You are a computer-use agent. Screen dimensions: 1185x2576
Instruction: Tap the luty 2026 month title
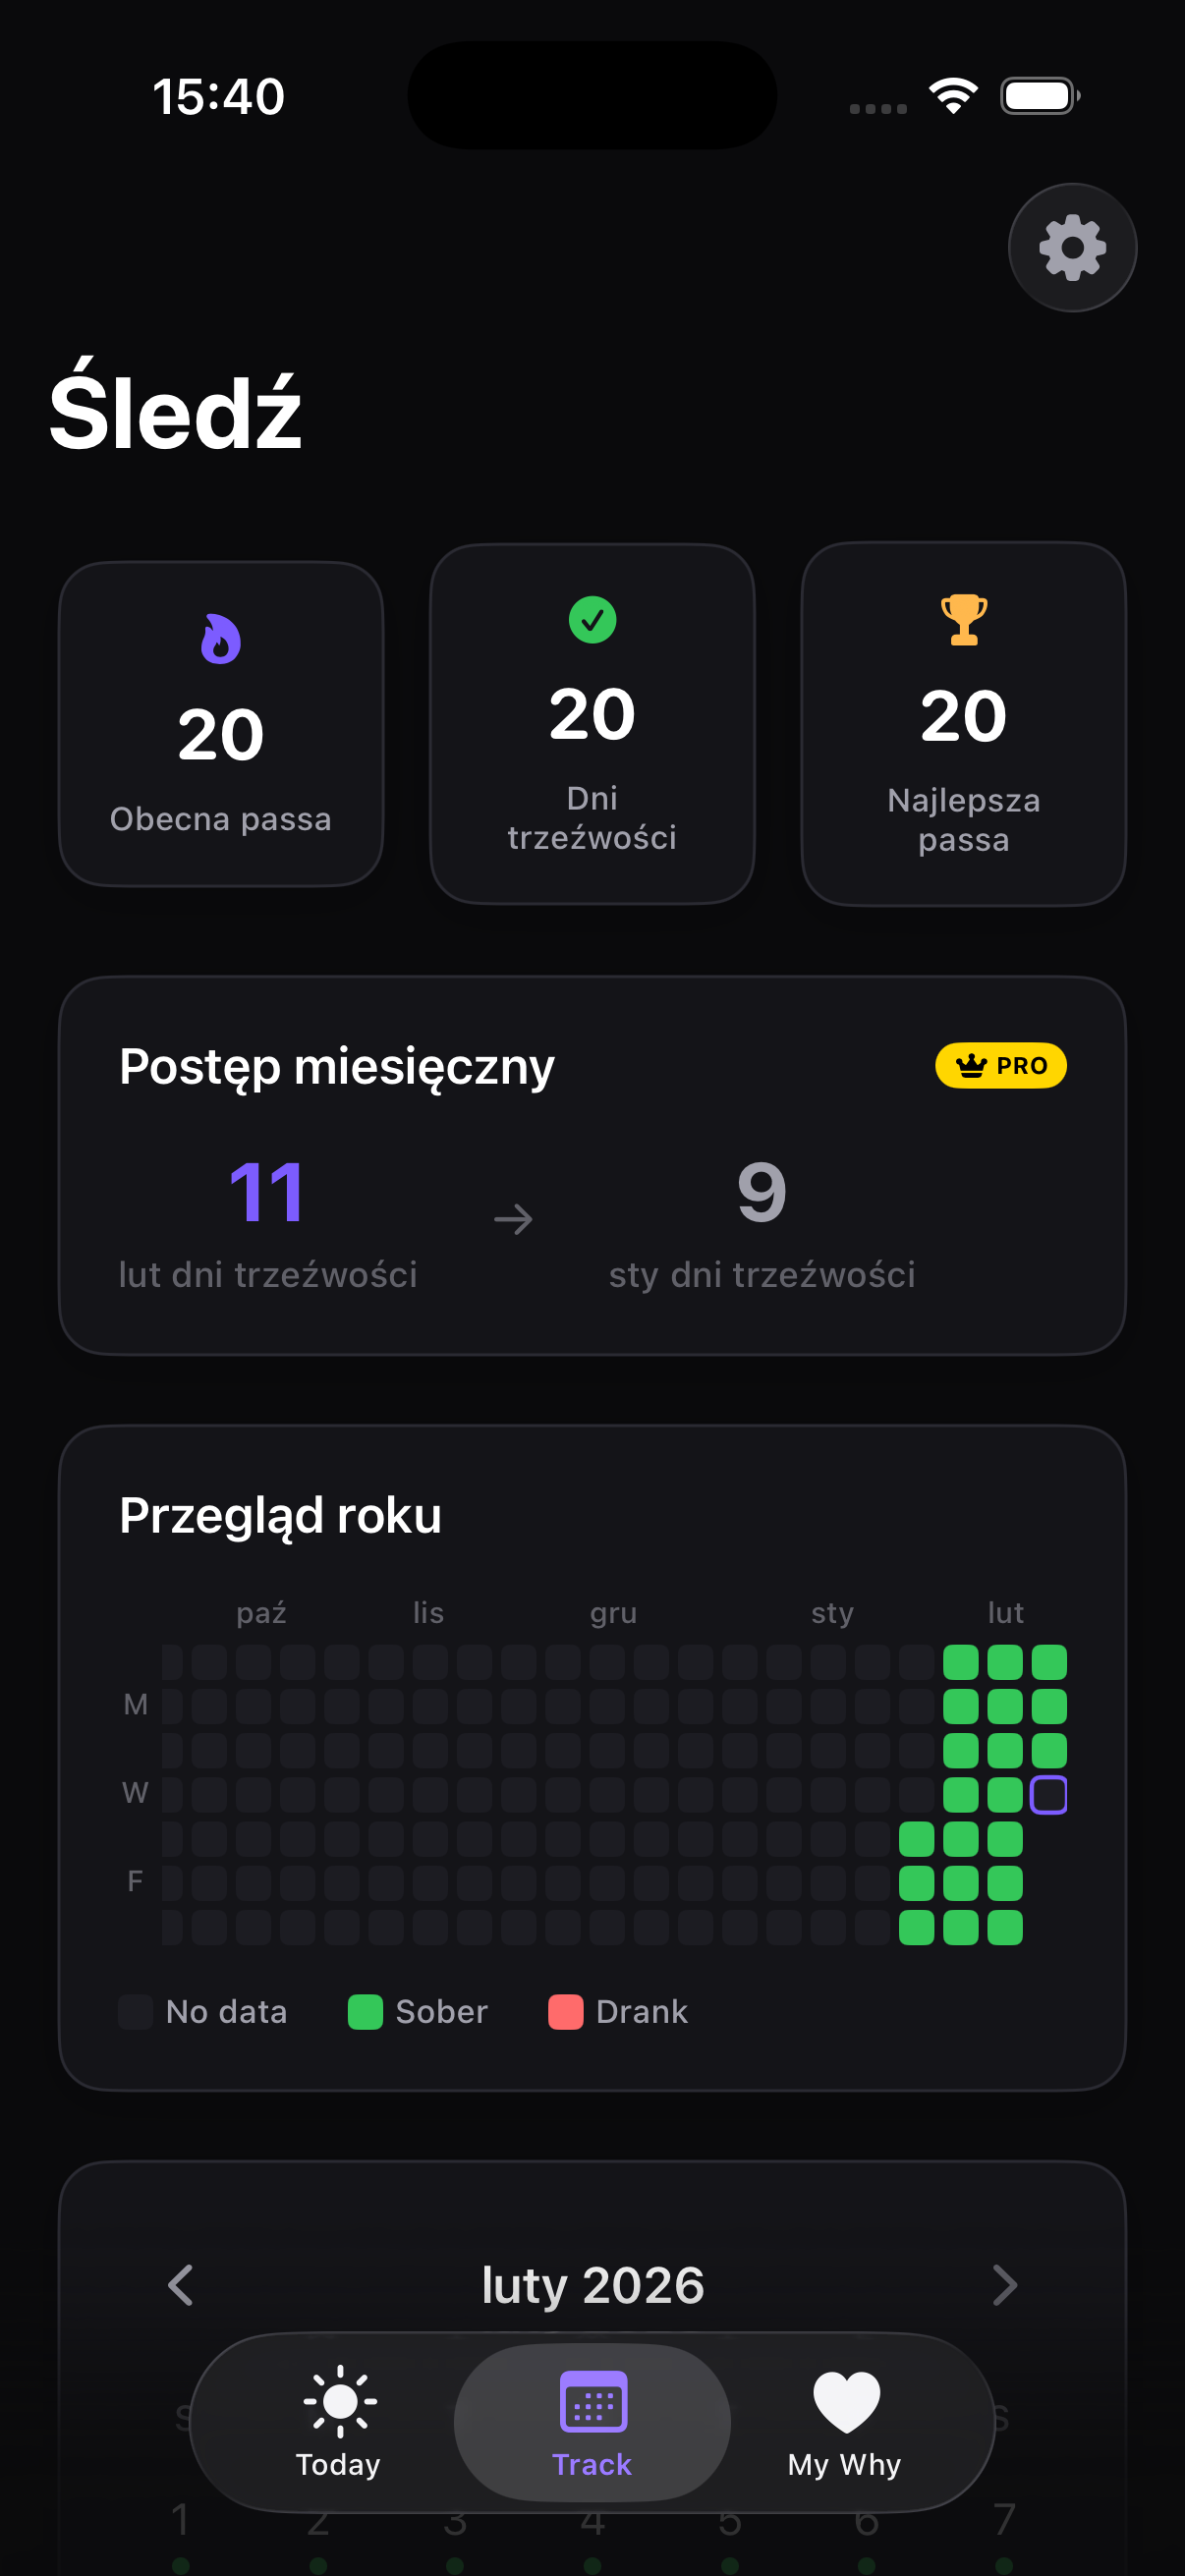coord(593,2285)
